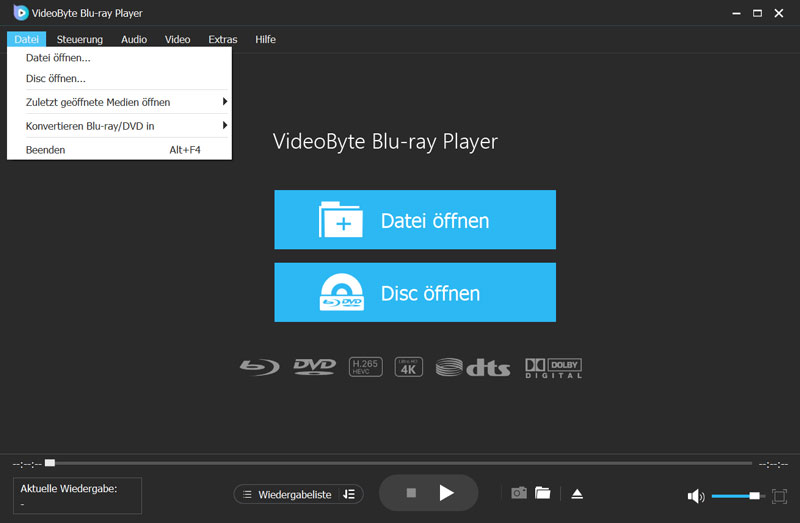Viewport: 800px width, 523px height.
Task: Click the 'VideoByte Blu-ray Player' heading
Action: pos(385,142)
